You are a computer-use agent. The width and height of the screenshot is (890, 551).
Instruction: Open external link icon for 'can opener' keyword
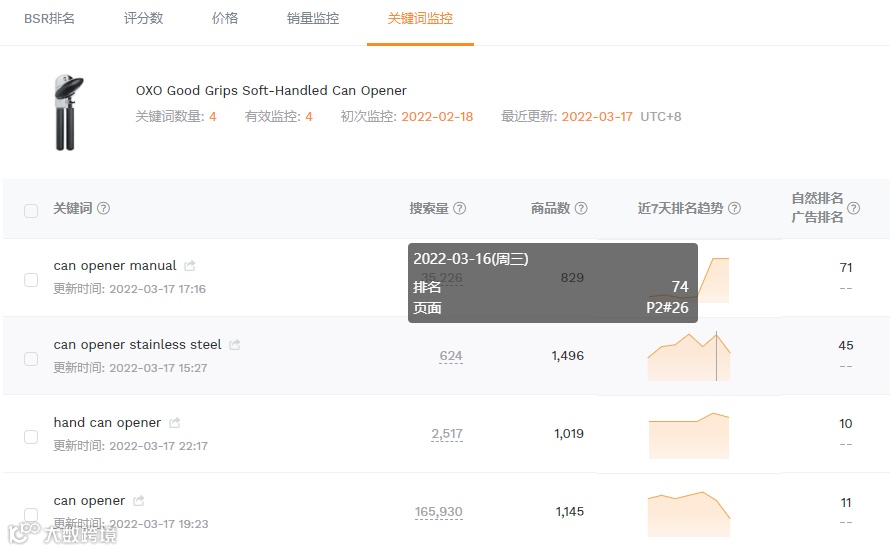coord(138,500)
